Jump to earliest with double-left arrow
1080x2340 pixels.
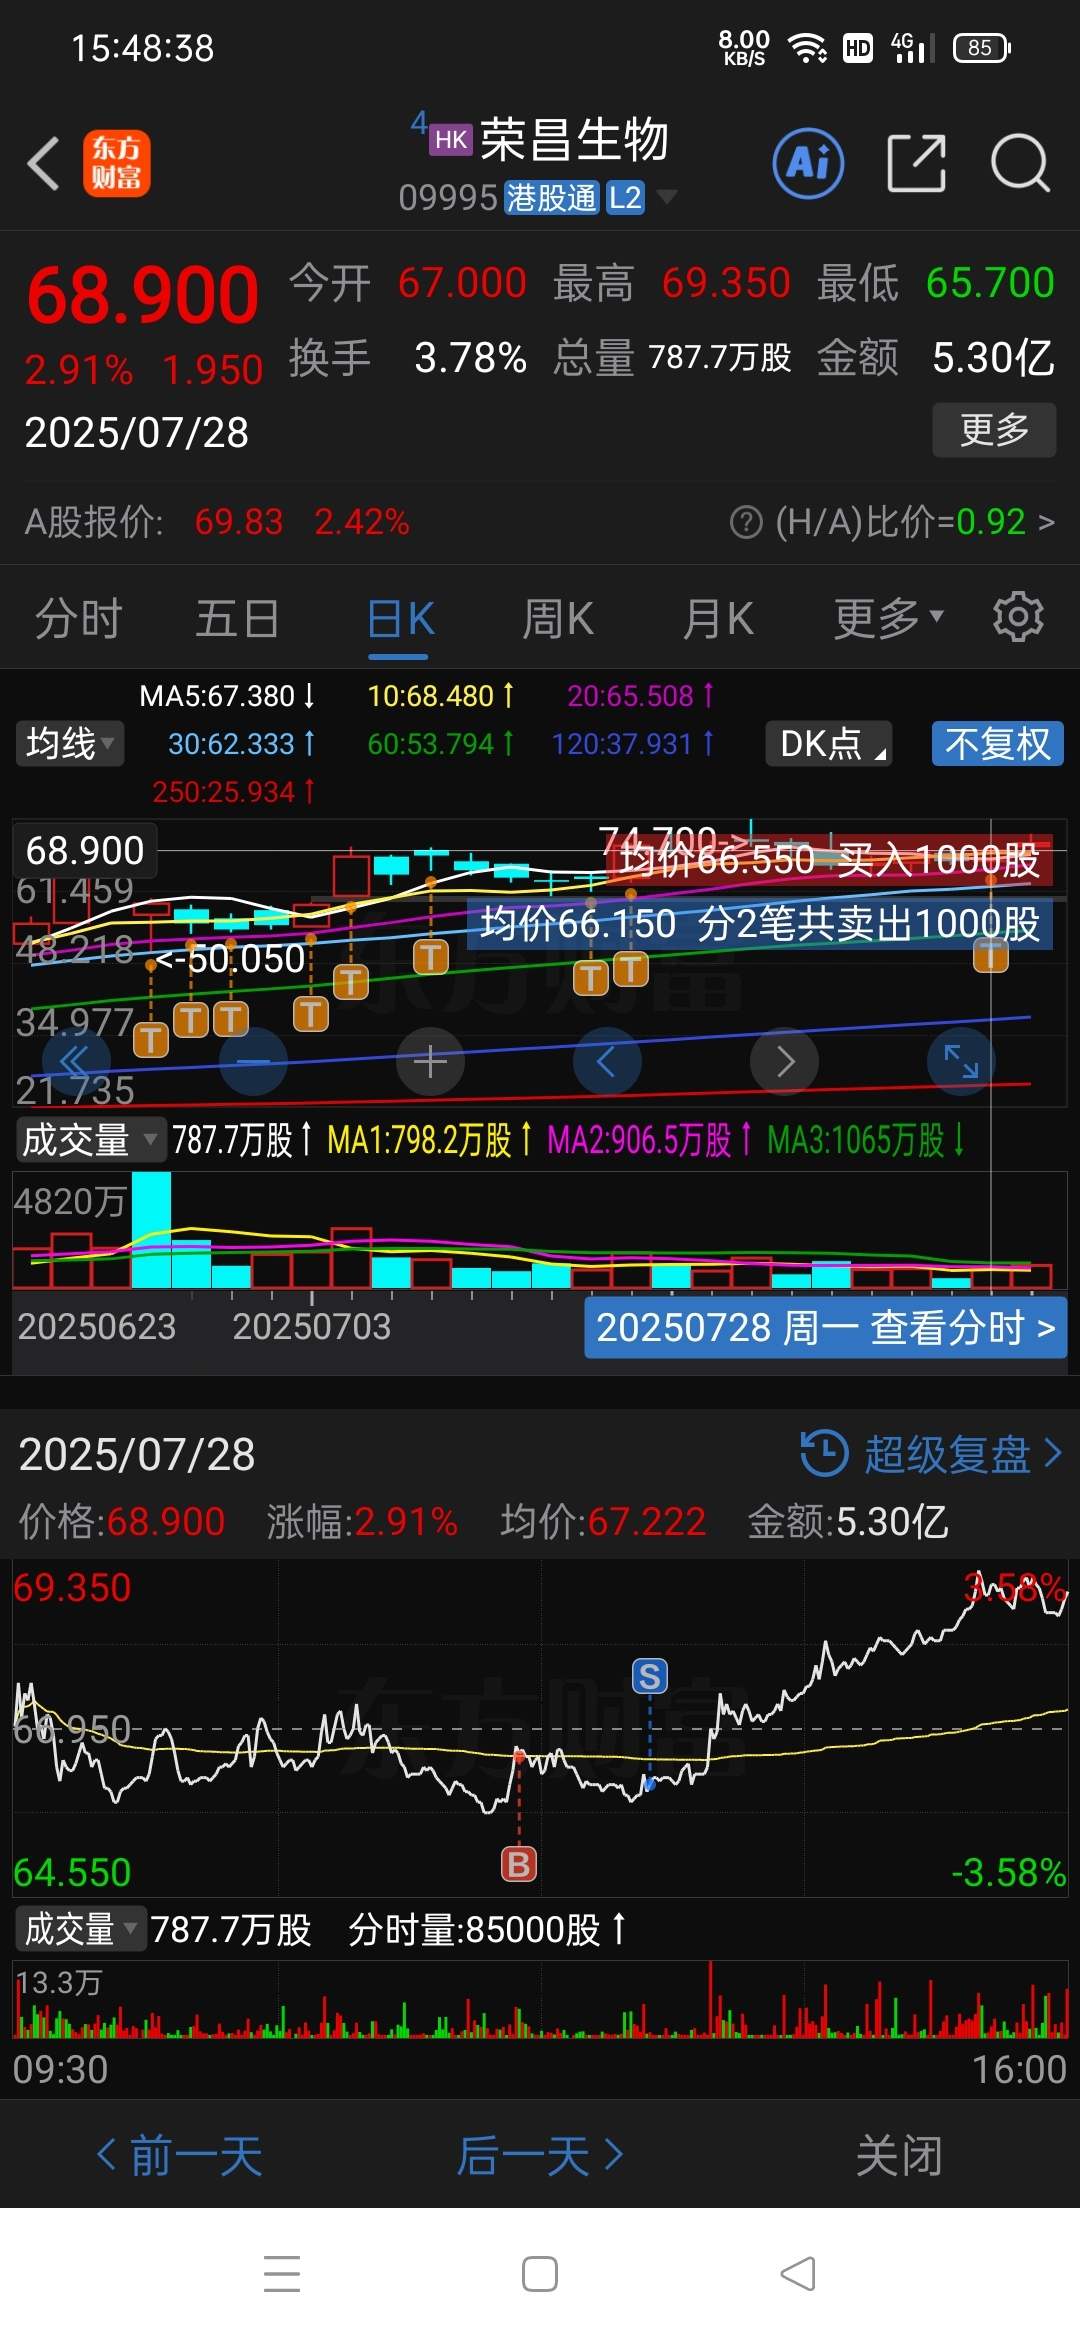pos(76,1061)
